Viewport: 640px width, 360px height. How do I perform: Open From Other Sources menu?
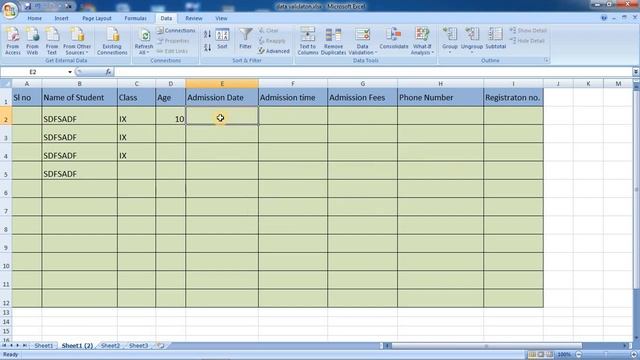[x=77, y=41]
